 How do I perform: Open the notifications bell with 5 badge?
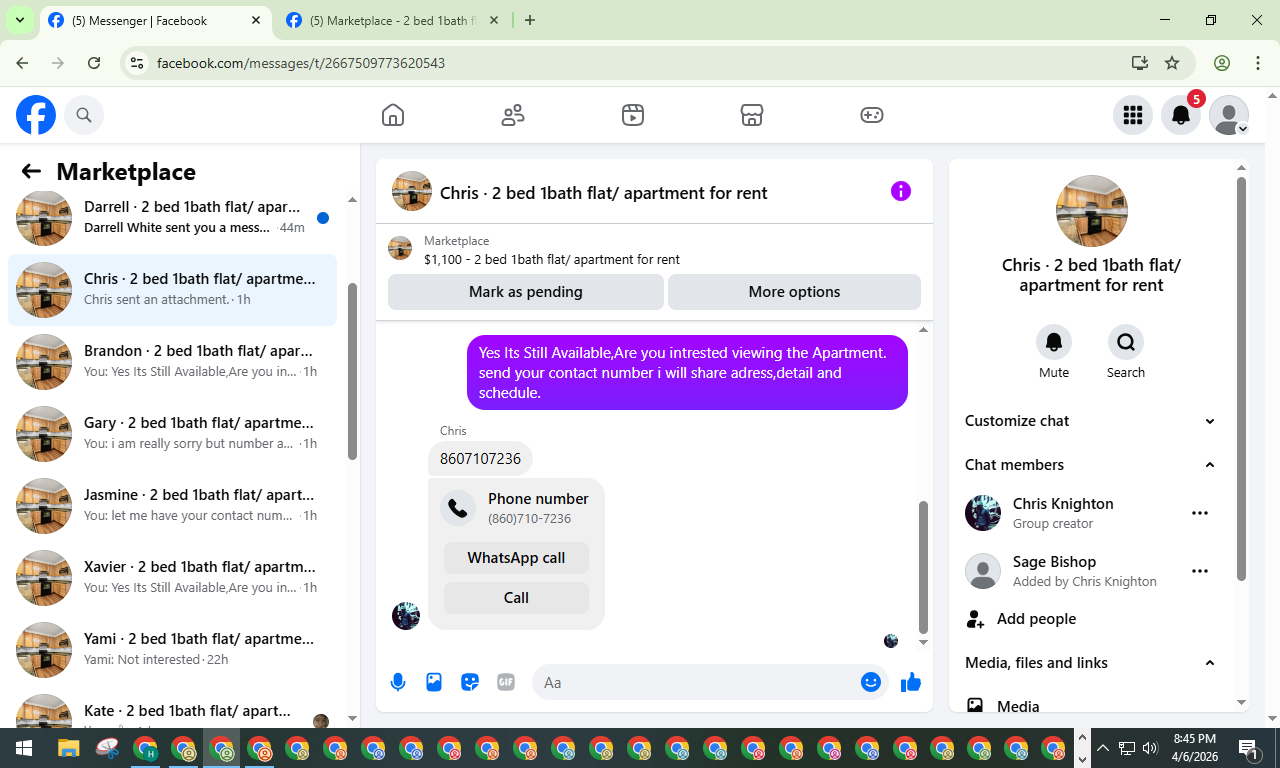(1181, 115)
